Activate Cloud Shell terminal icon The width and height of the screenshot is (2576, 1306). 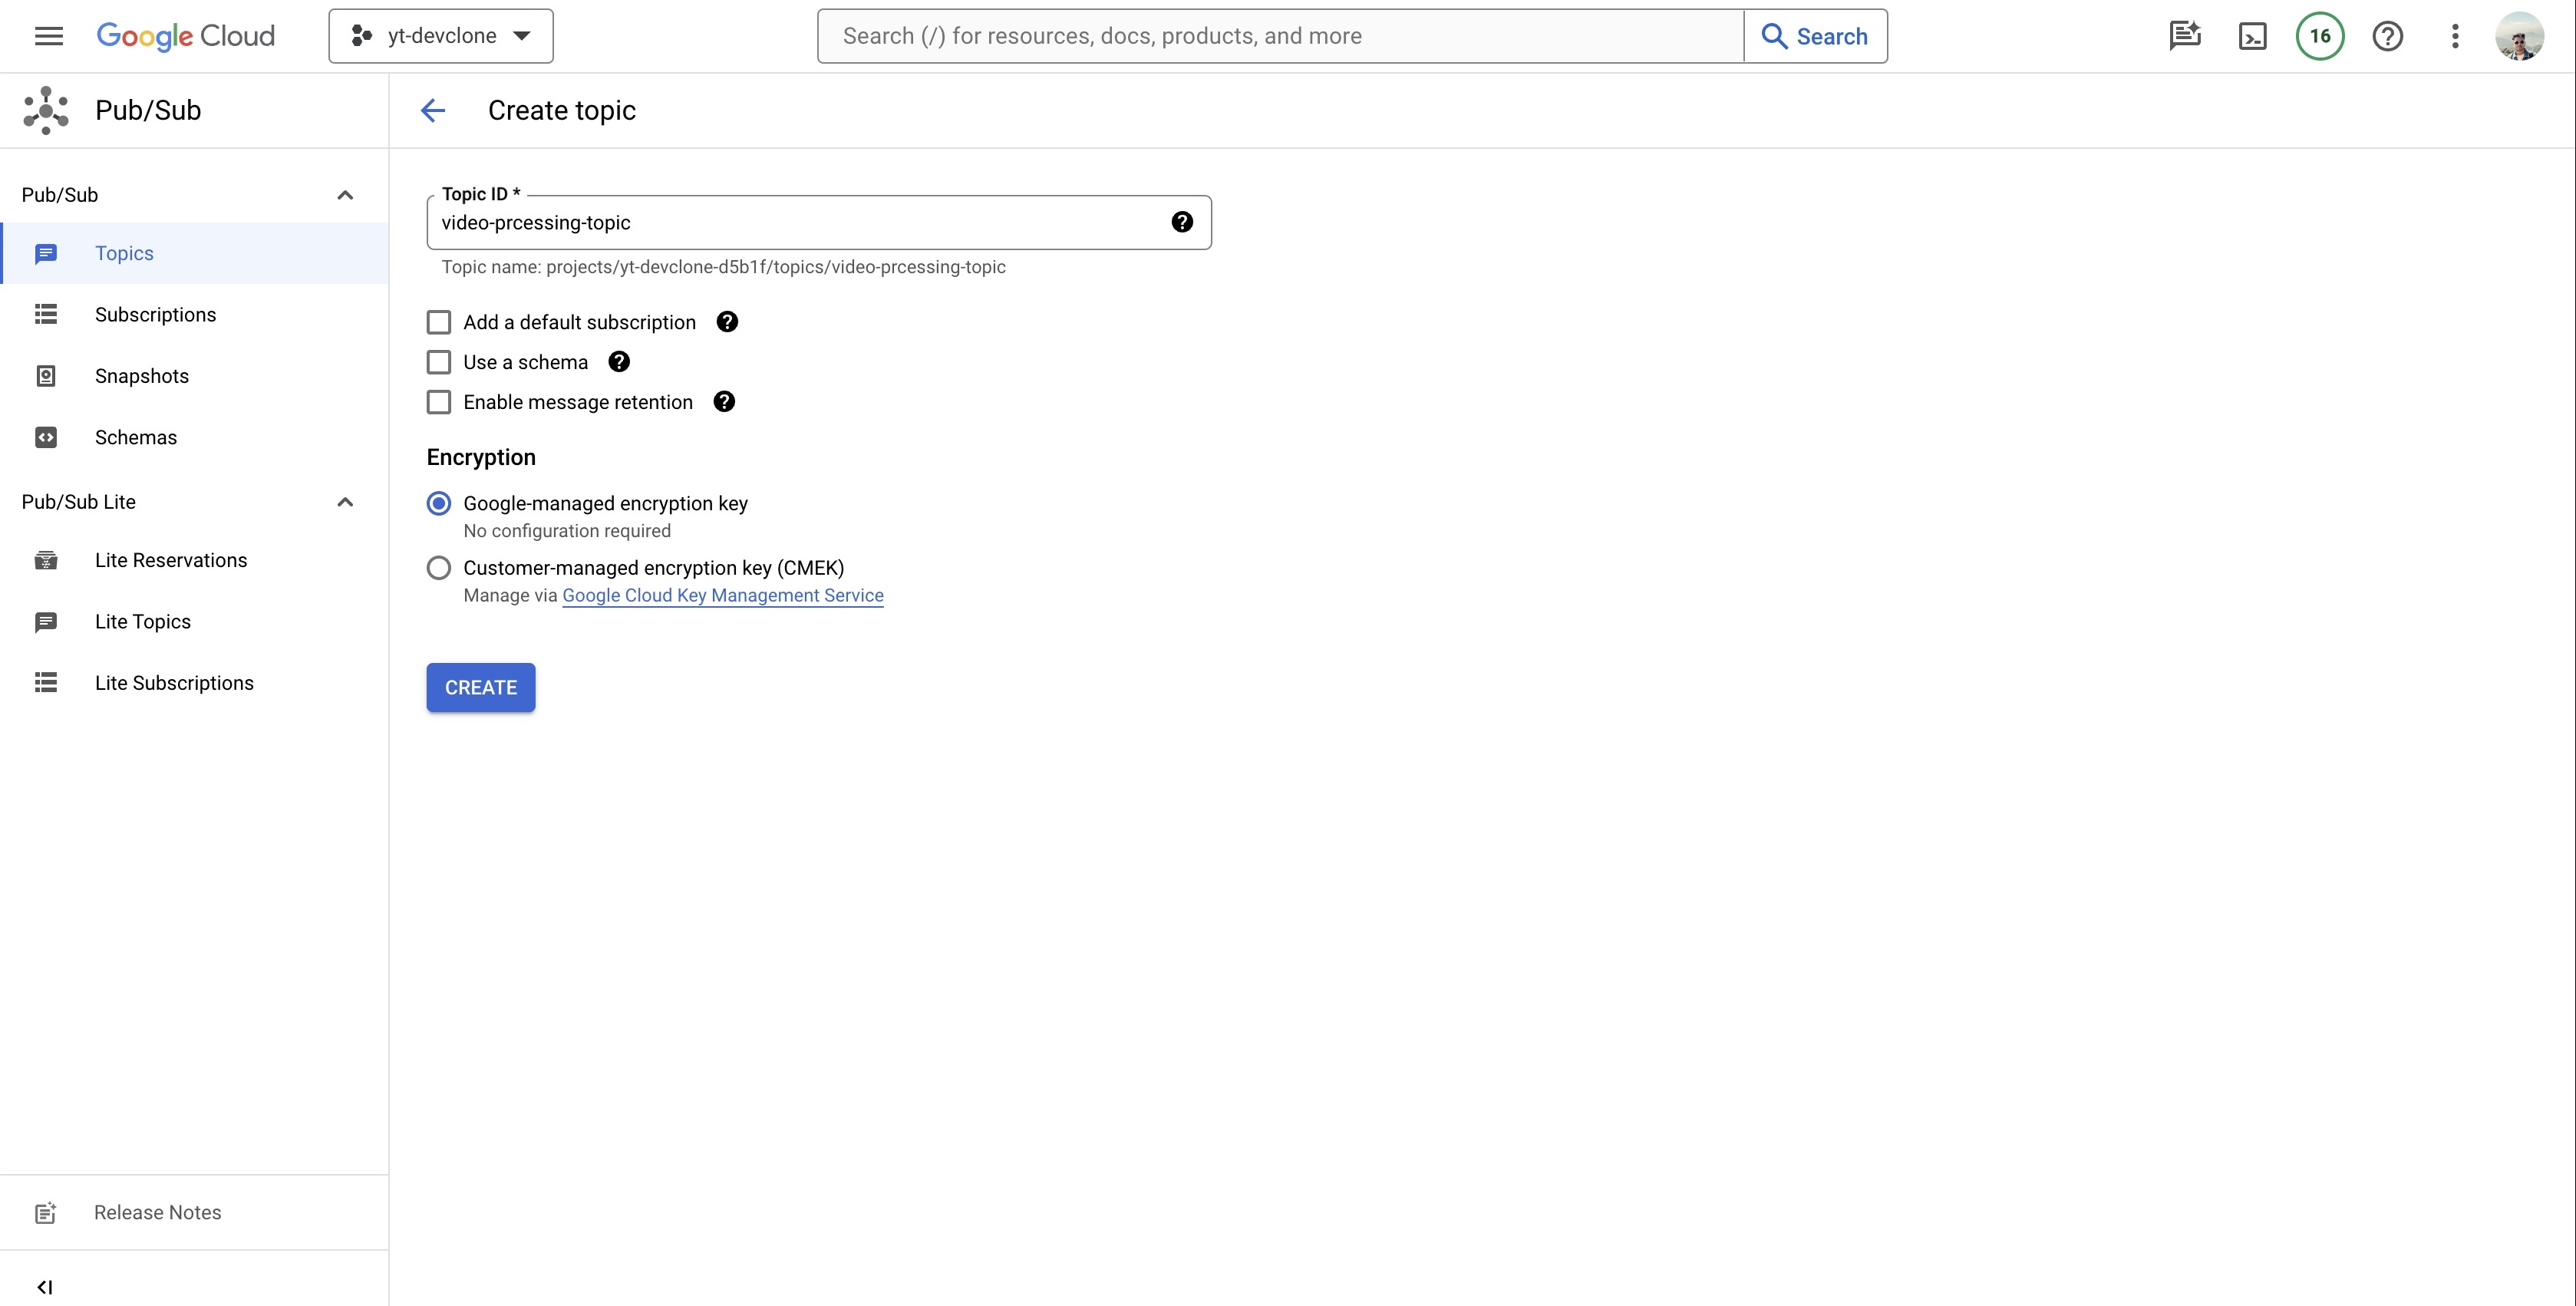pos(2252,36)
